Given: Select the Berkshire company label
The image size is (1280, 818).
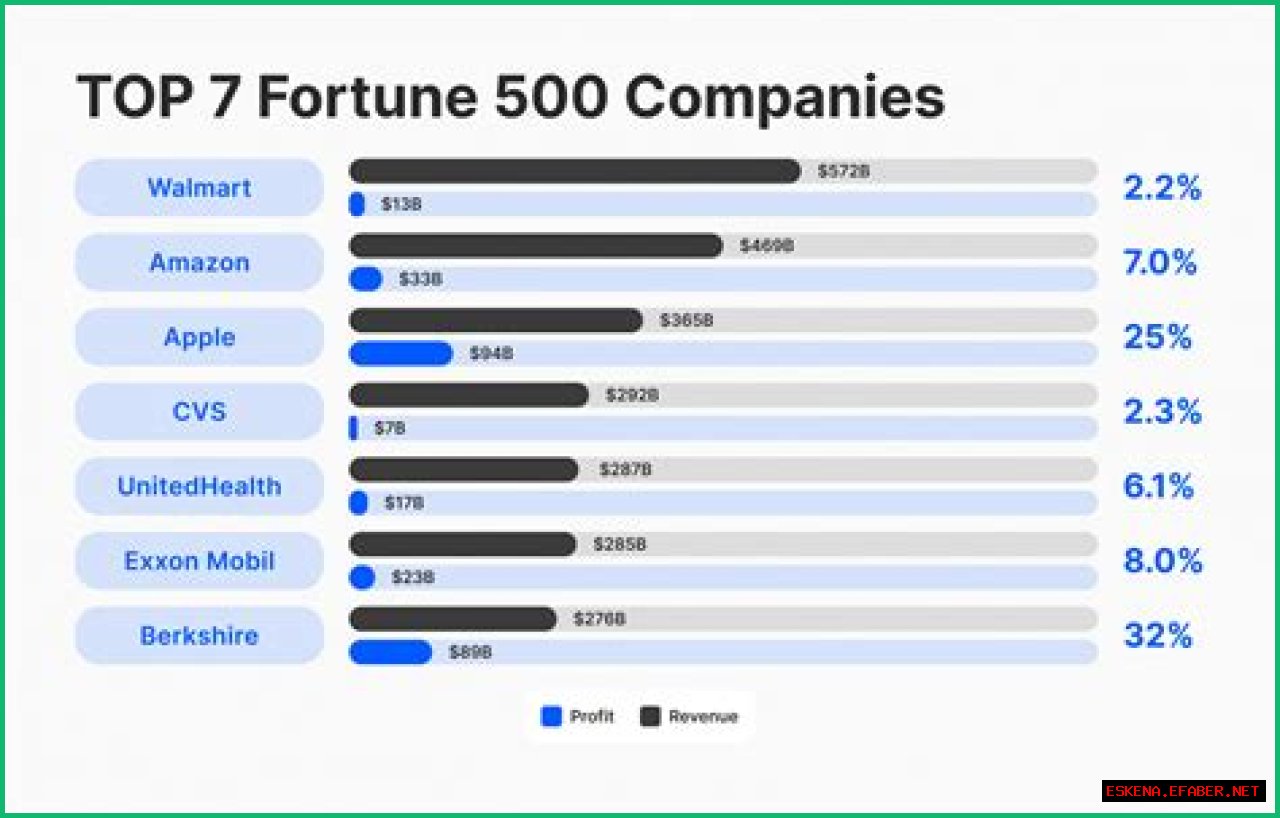Looking at the screenshot, I should tap(199, 636).
